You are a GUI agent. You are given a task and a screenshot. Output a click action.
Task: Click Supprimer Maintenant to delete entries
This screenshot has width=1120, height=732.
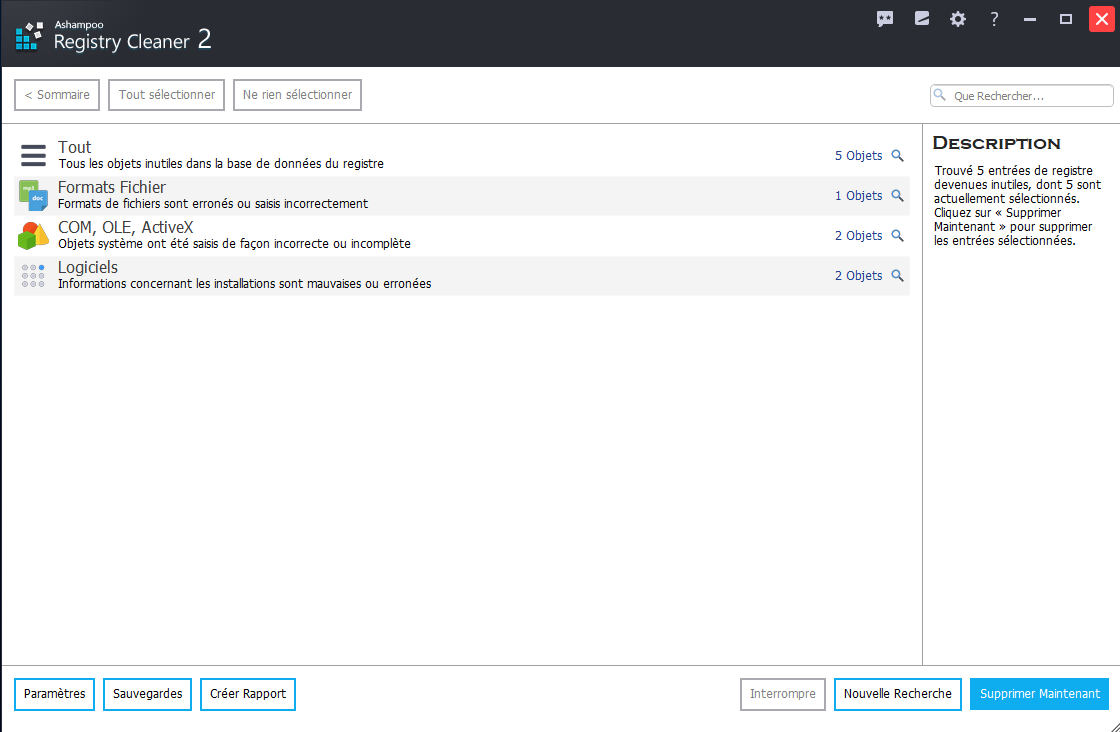(x=1040, y=694)
